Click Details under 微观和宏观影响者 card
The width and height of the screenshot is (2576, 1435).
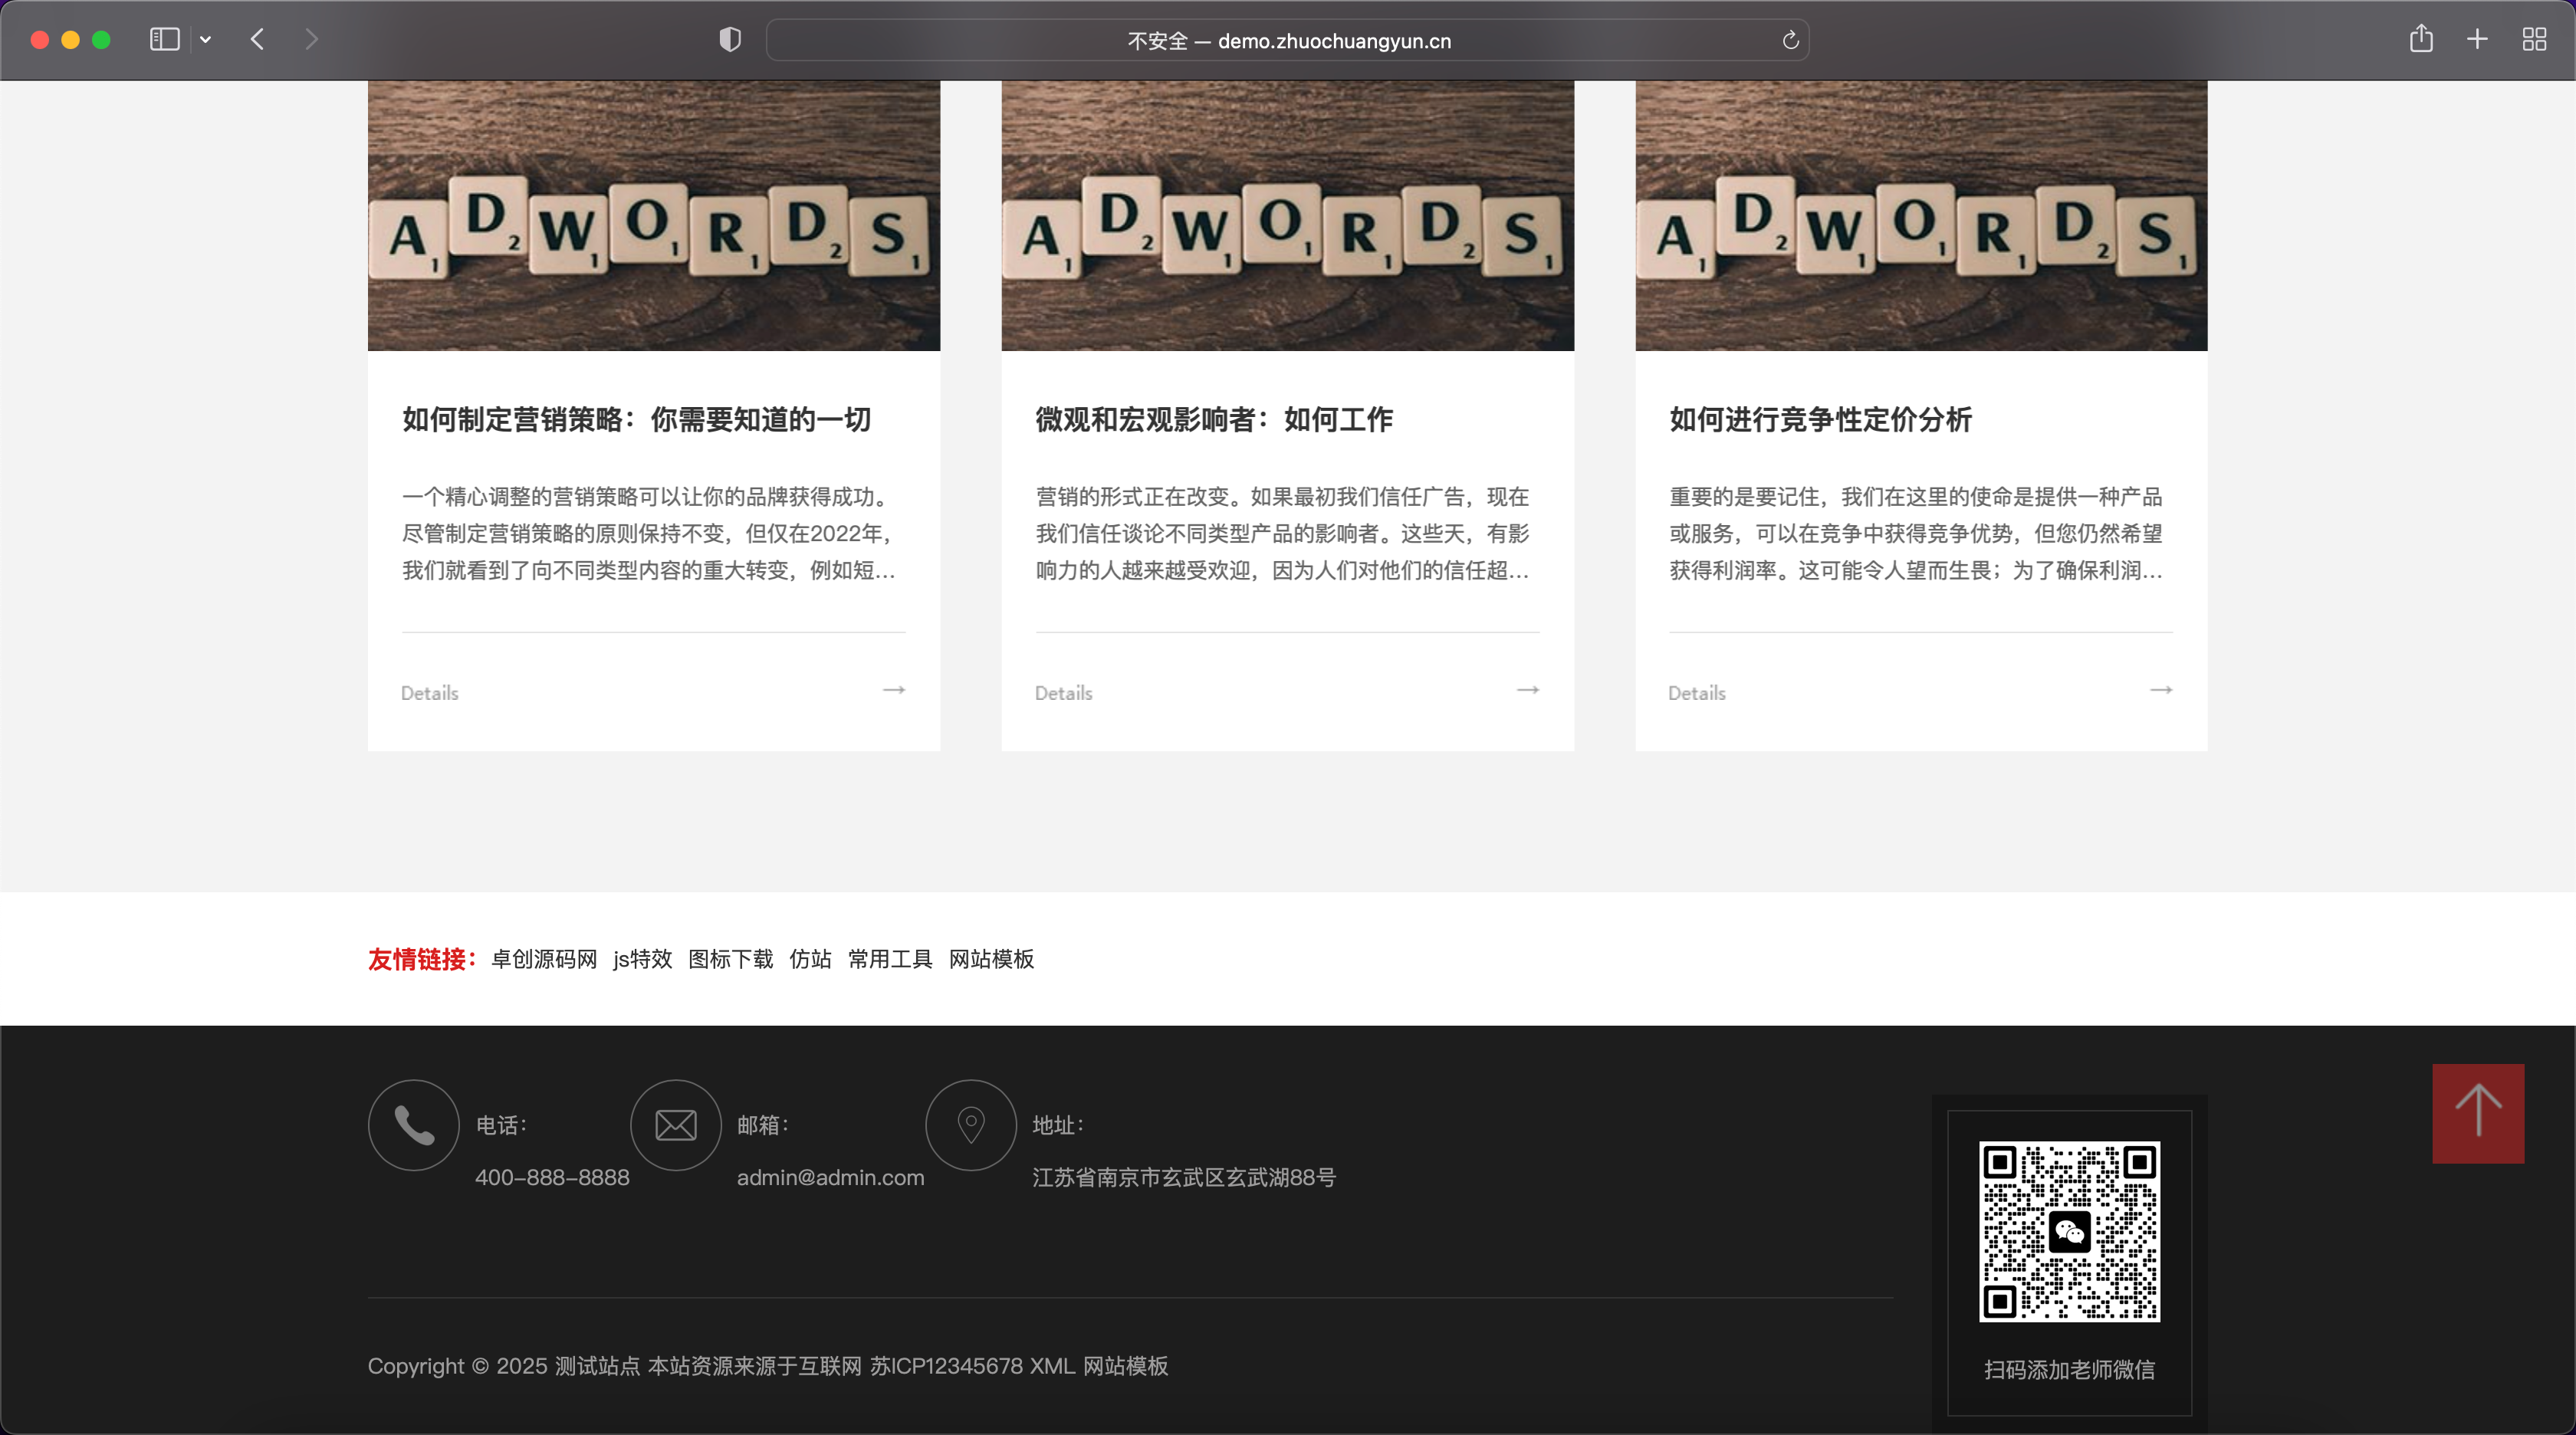[x=1063, y=693]
